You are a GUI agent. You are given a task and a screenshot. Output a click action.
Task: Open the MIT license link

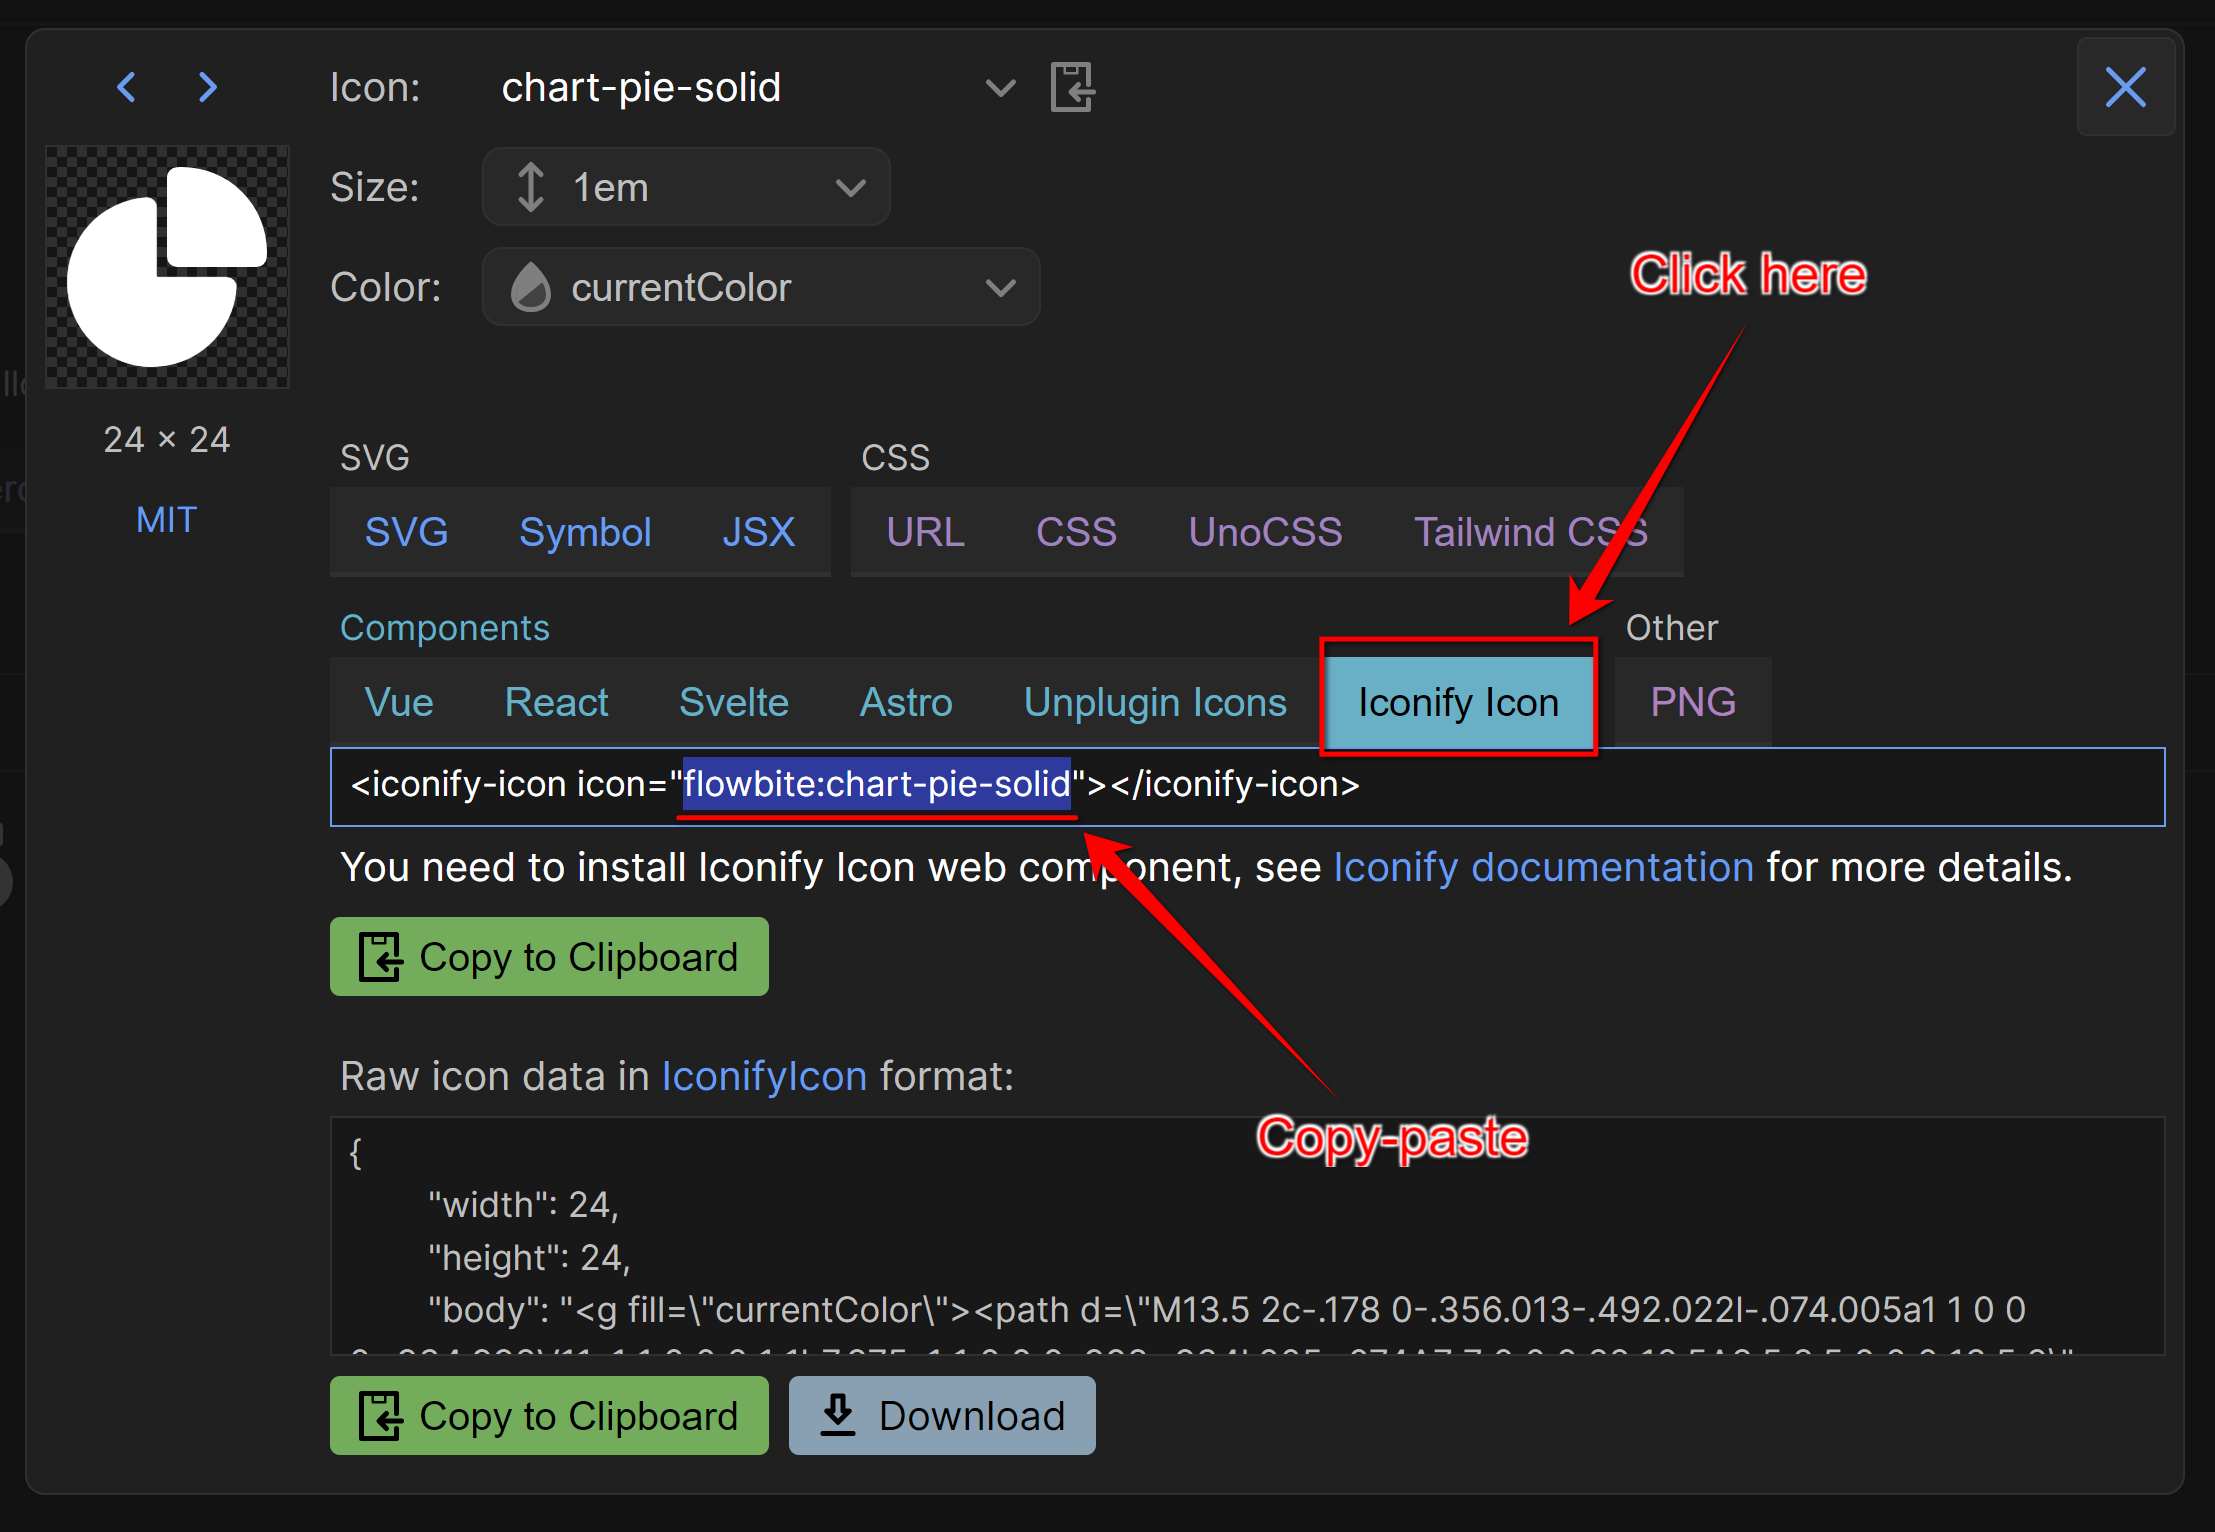pos(166,520)
